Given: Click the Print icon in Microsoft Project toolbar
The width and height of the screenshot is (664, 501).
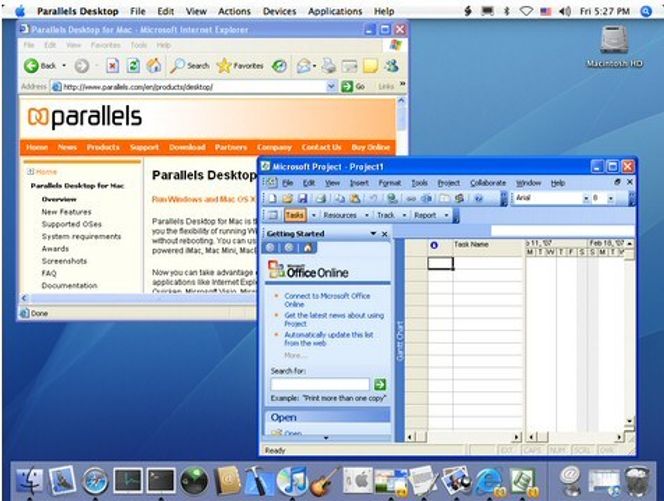Looking at the screenshot, I should (x=321, y=198).
